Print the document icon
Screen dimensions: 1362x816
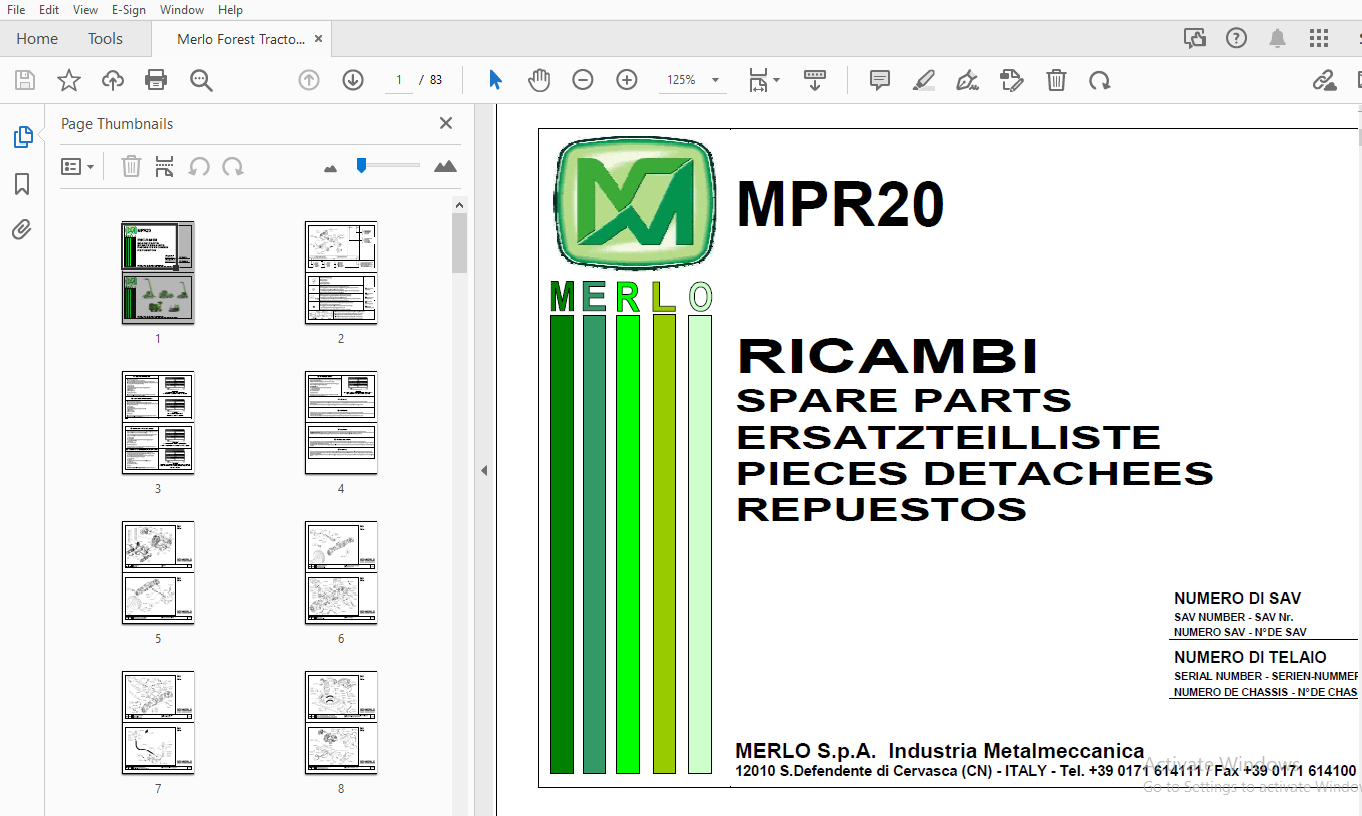pos(156,81)
